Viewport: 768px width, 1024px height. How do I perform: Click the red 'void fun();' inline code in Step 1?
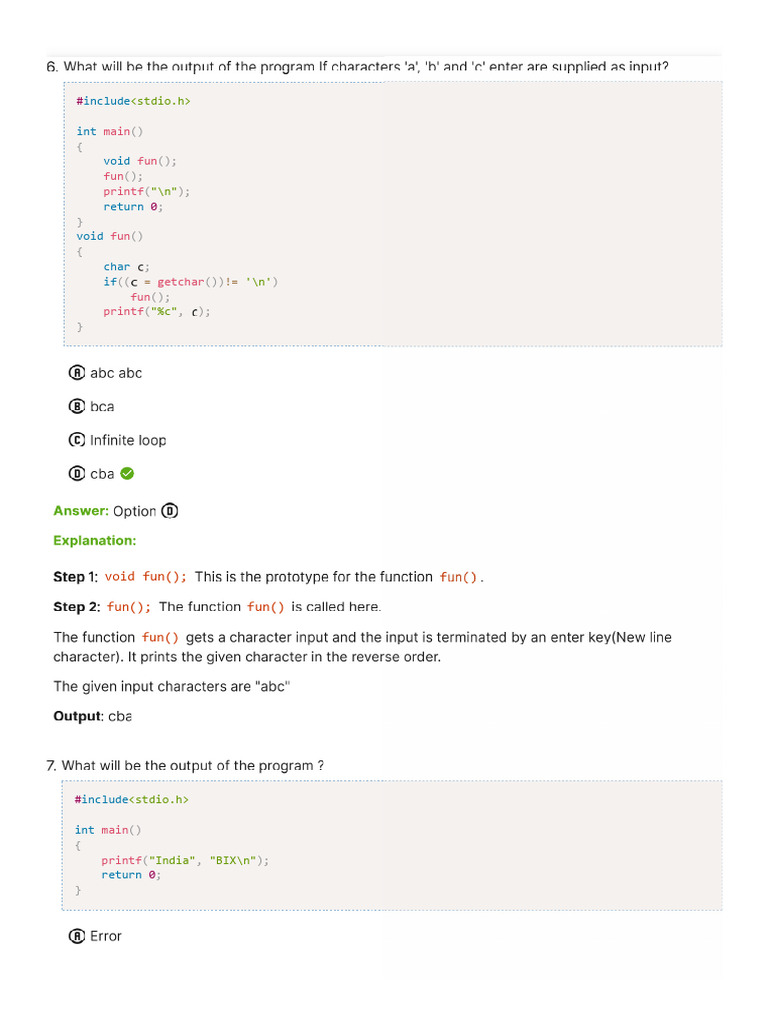[x=146, y=577]
